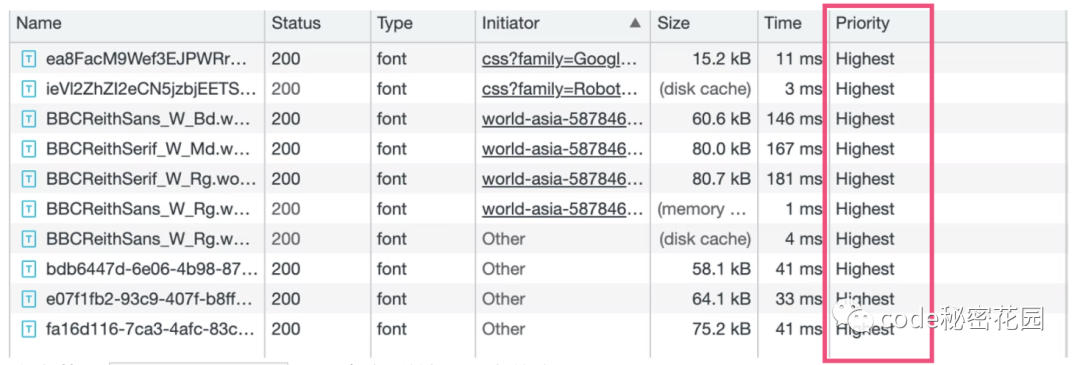The width and height of the screenshot is (1080, 365).
Task: Click font icon of BBCReithSerif_W_Rg row
Action: tap(29, 179)
